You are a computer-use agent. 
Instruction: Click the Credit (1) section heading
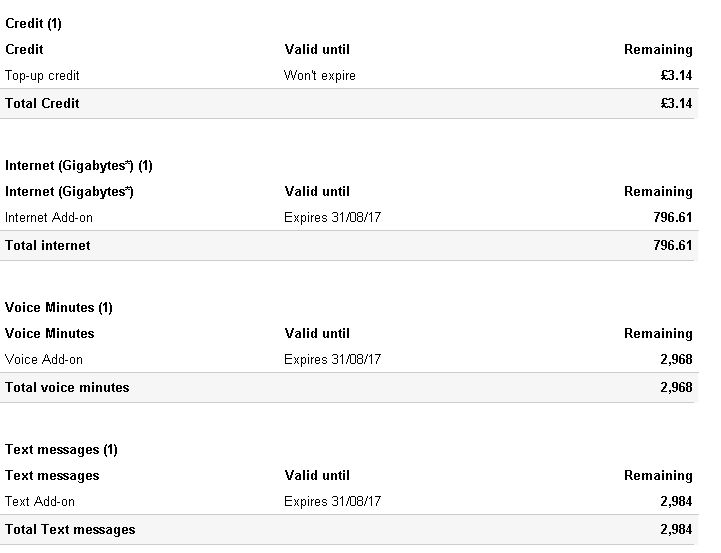[33, 23]
